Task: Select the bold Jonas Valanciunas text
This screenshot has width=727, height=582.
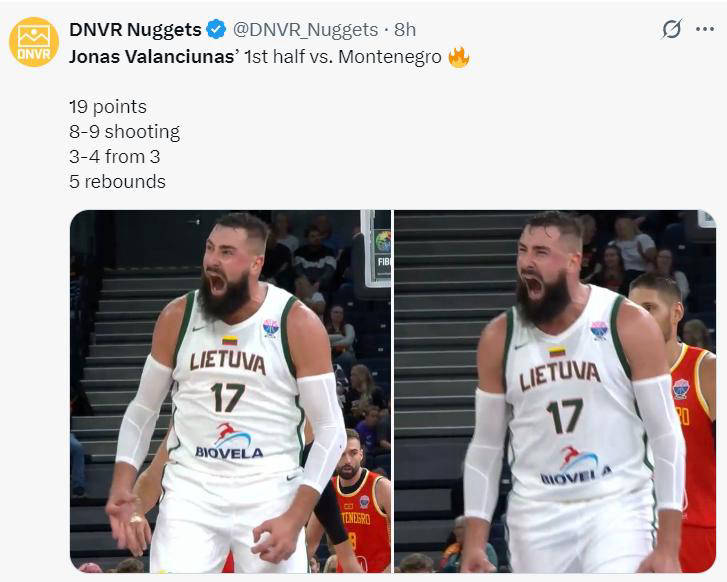Action: tap(153, 57)
